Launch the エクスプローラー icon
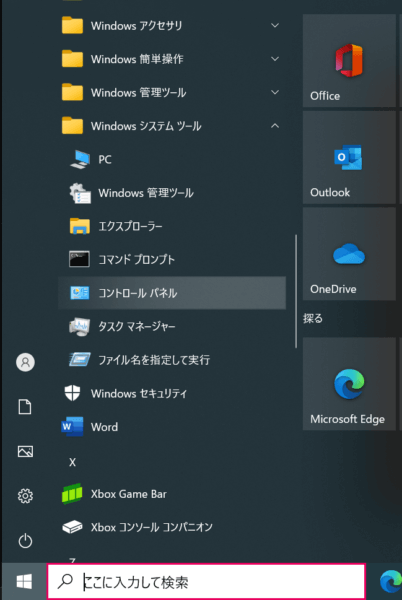 click(x=80, y=226)
